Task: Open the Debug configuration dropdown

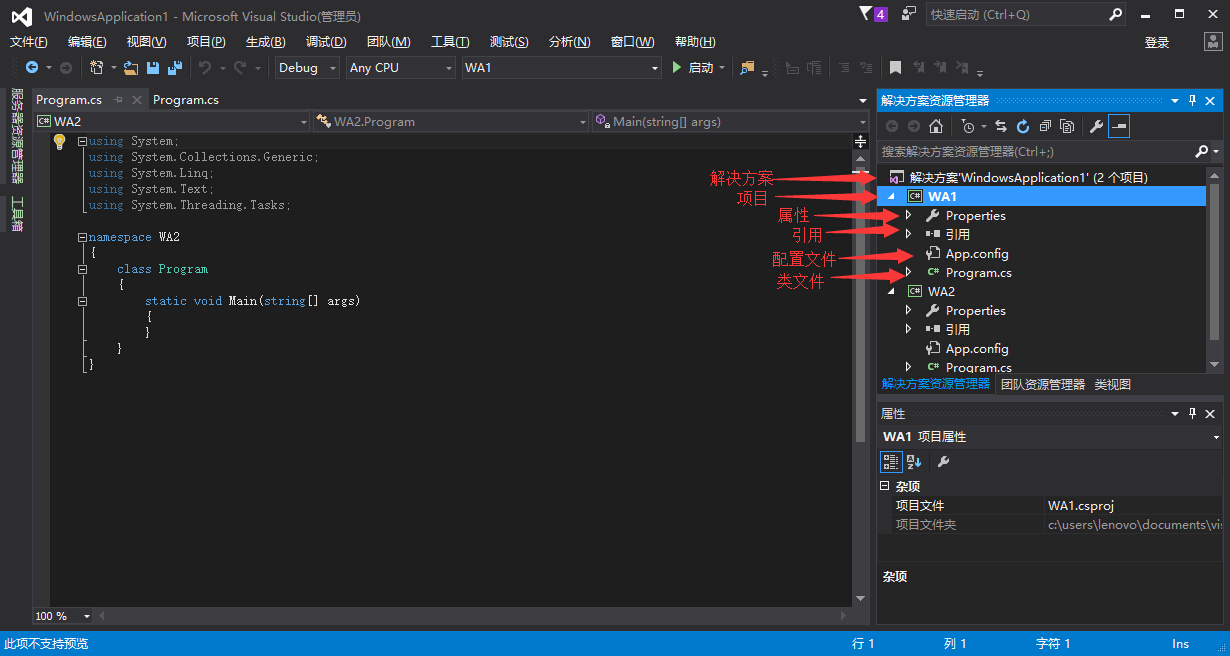Action: (x=307, y=68)
